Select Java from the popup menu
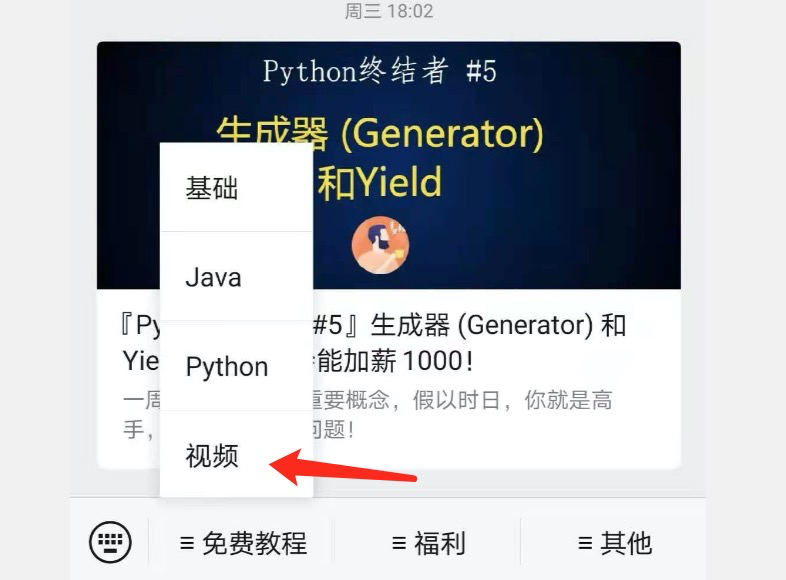 click(236, 277)
